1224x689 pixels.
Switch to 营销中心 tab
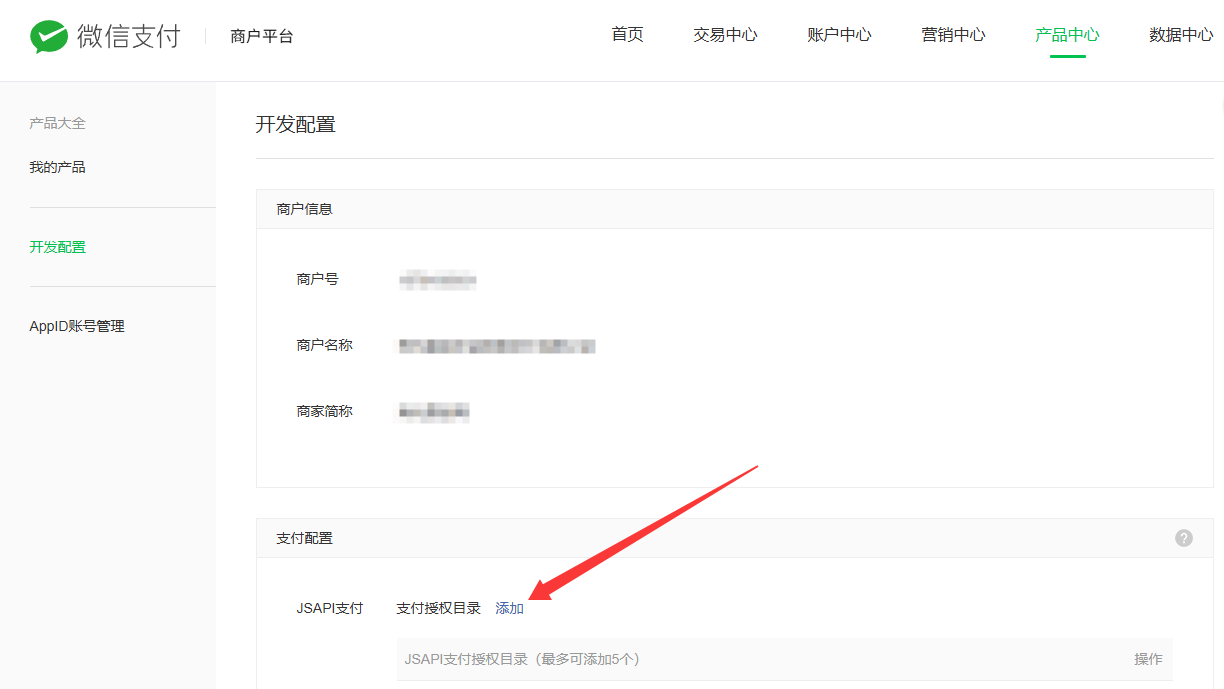click(953, 35)
